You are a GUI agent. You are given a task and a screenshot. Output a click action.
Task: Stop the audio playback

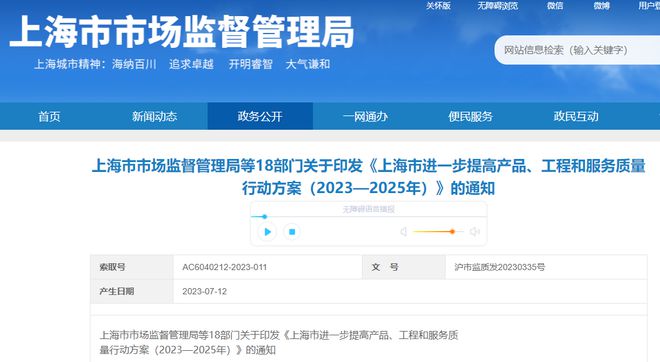(292, 232)
